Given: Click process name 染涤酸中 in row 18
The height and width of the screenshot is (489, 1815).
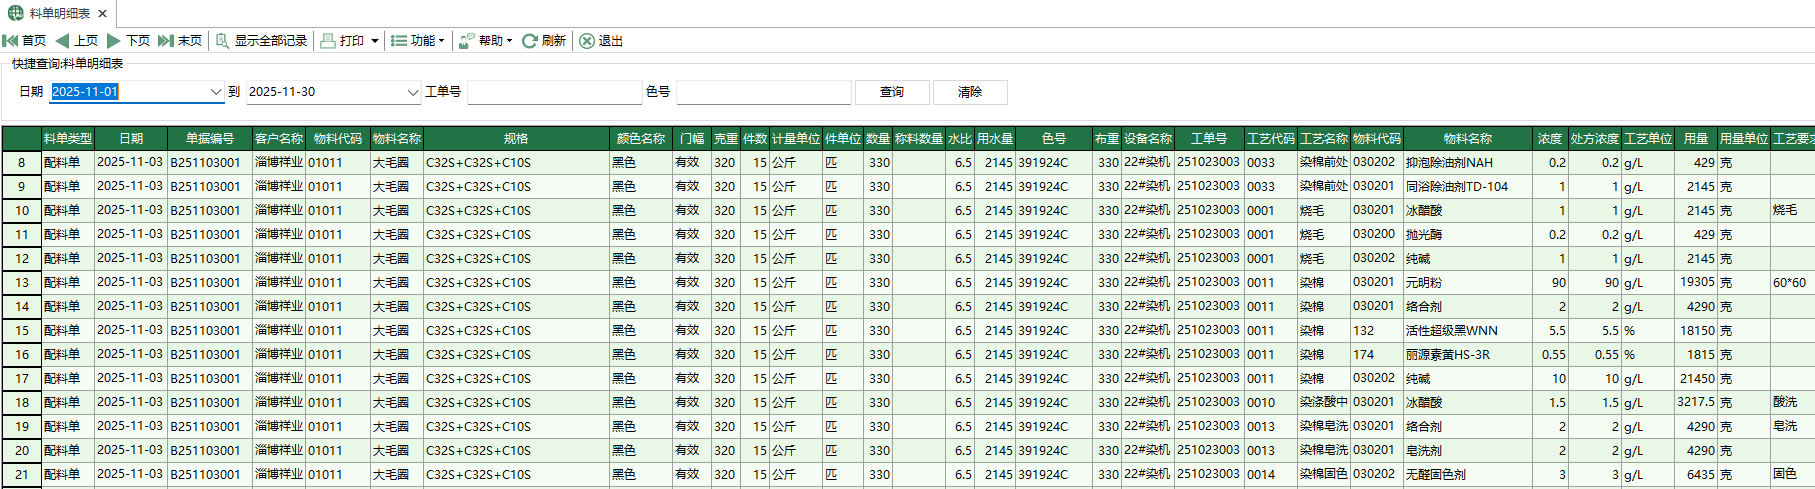Looking at the screenshot, I should pyautogui.click(x=1324, y=403).
